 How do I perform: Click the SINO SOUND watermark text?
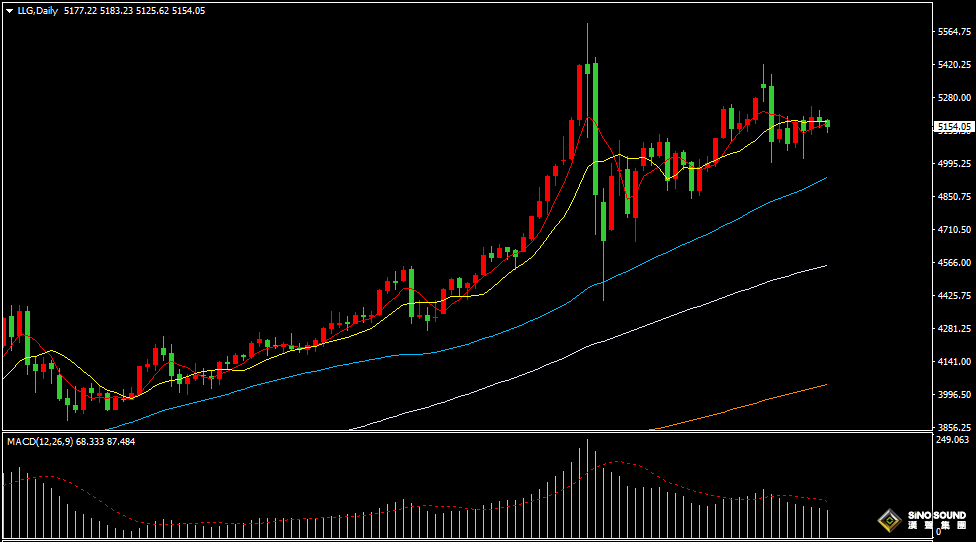(937, 517)
